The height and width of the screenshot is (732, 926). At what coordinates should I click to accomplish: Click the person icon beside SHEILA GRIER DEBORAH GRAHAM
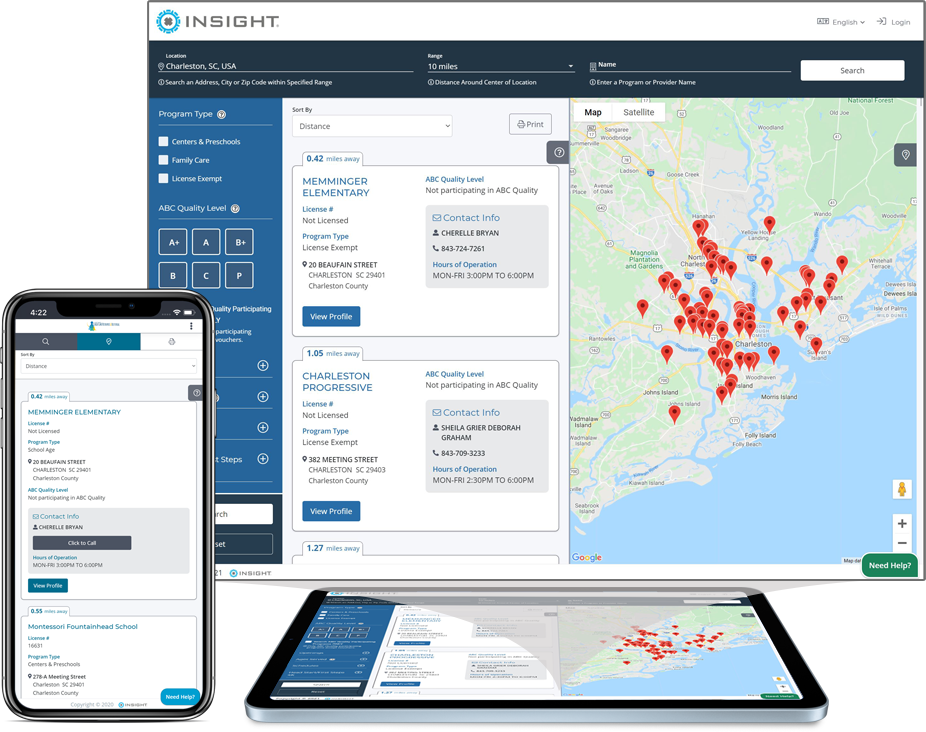[436, 428]
